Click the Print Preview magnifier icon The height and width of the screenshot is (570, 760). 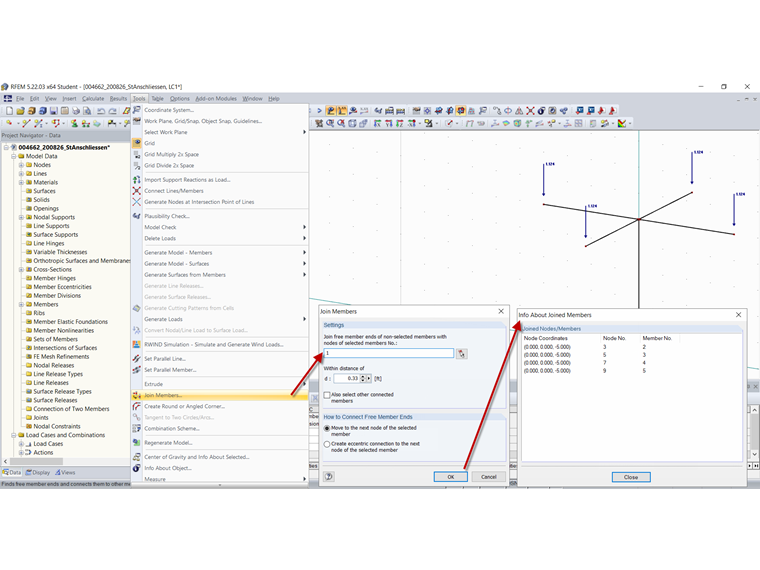click(x=87, y=111)
